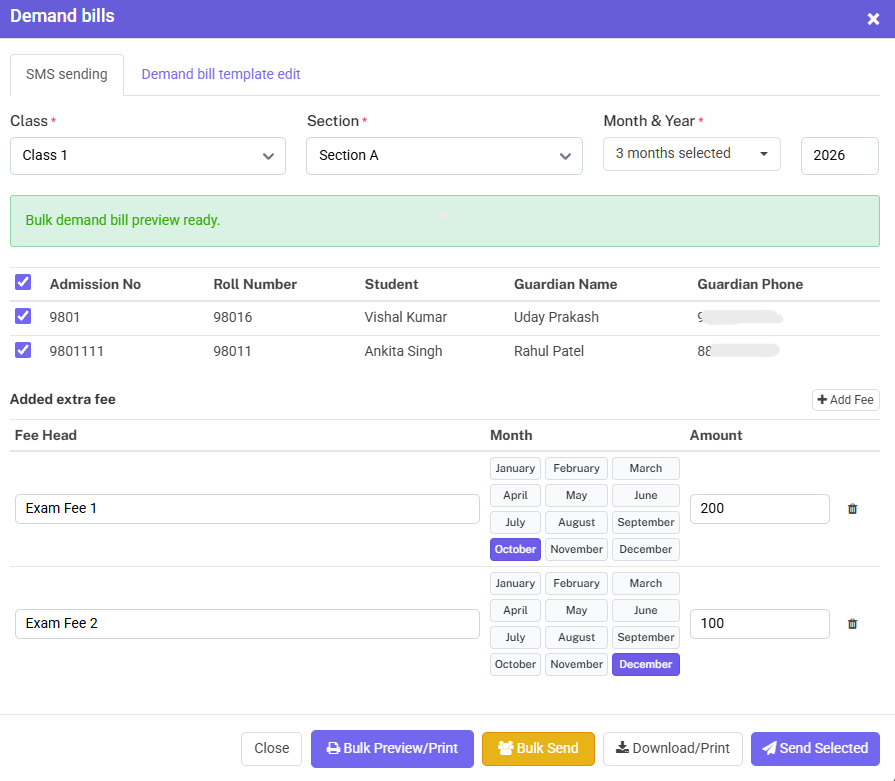Select February for Exam Fee 2
The image size is (895, 781).
[x=576, y=583]
